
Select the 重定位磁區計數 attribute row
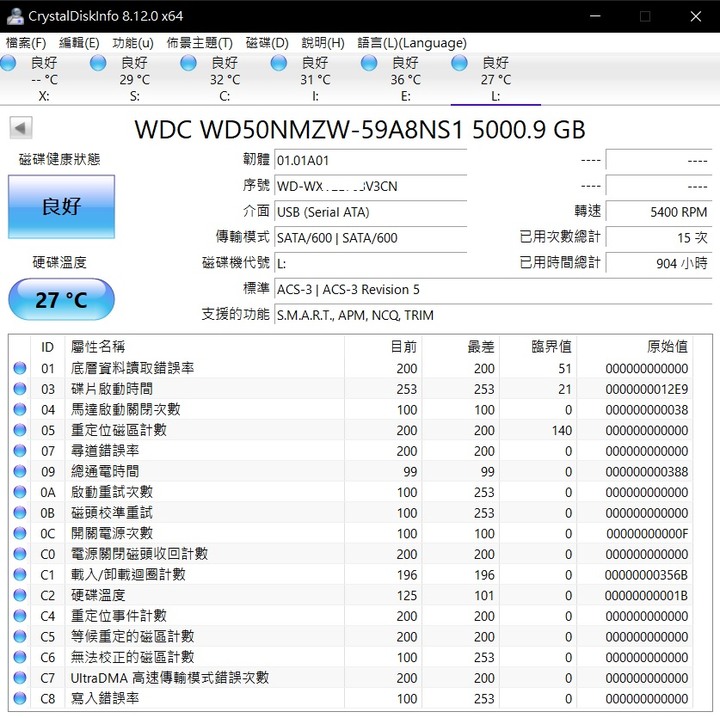pos(353,430)
